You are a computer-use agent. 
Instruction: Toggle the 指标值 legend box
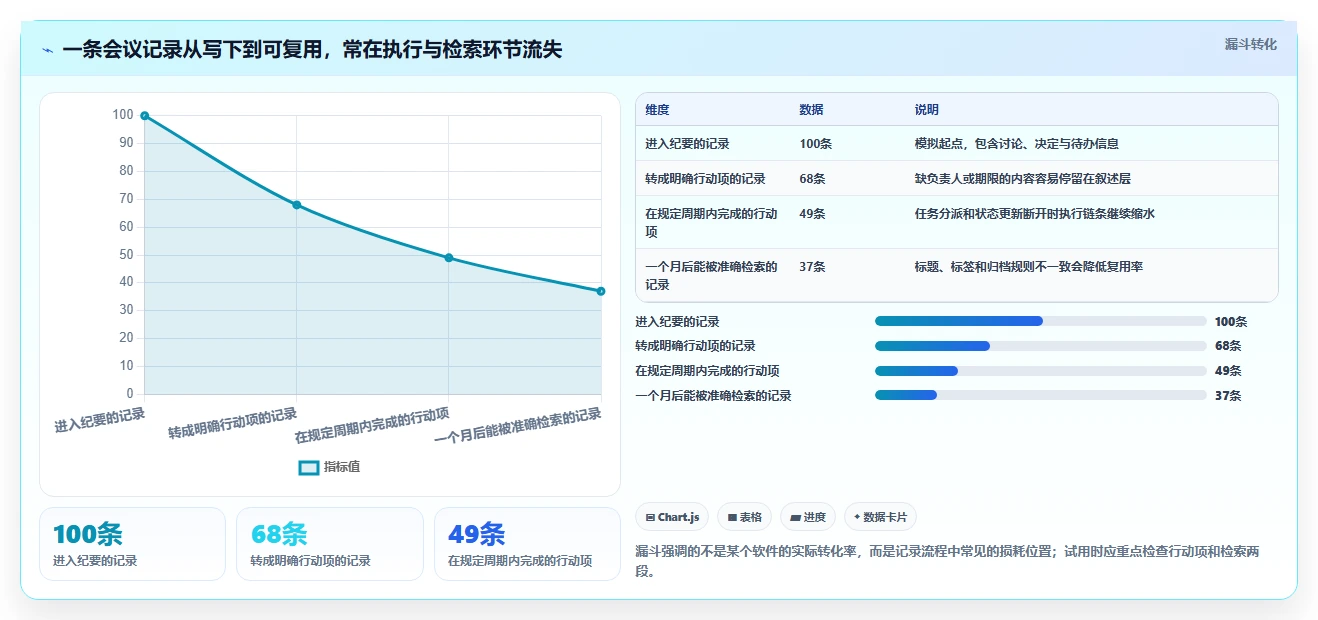309,467
